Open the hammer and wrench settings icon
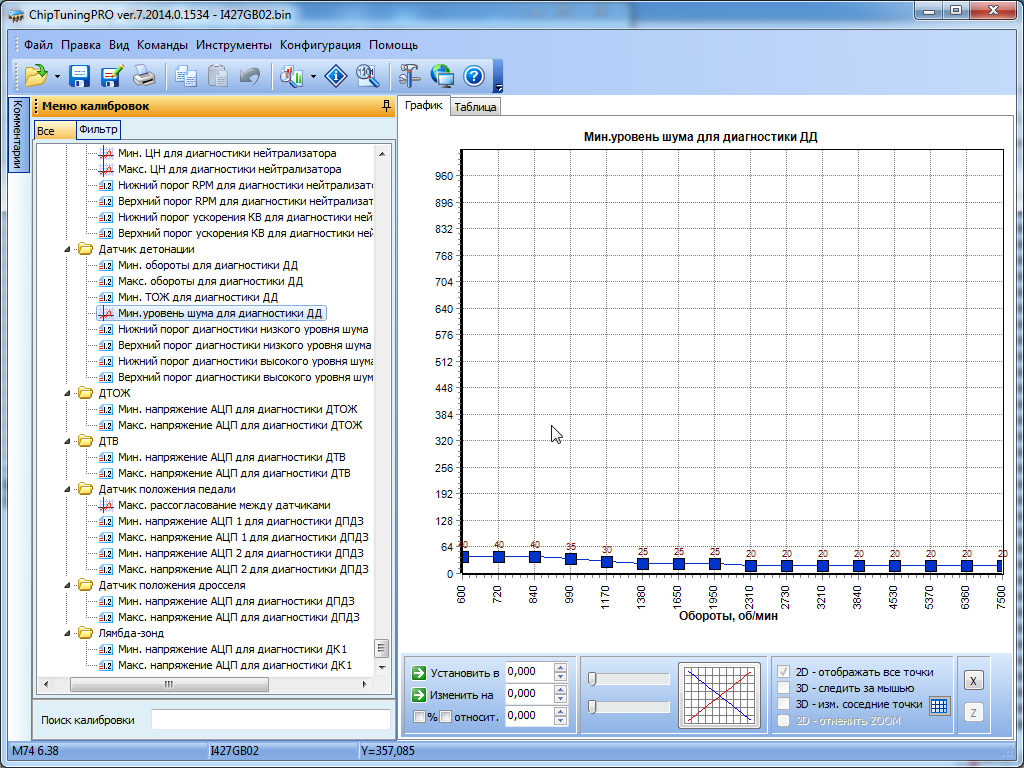1024x768 pixels. [x=410, y=76]
